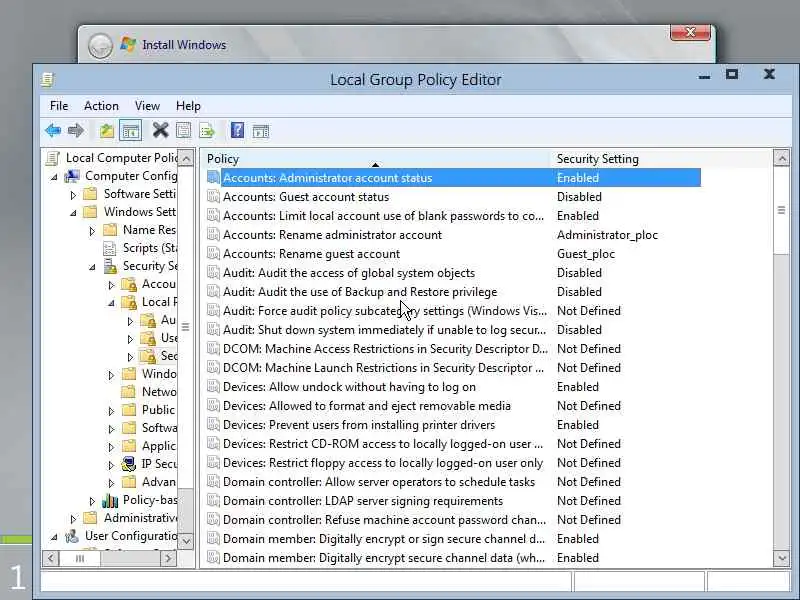Collapse the Computer Configuration node

(54, 177)
